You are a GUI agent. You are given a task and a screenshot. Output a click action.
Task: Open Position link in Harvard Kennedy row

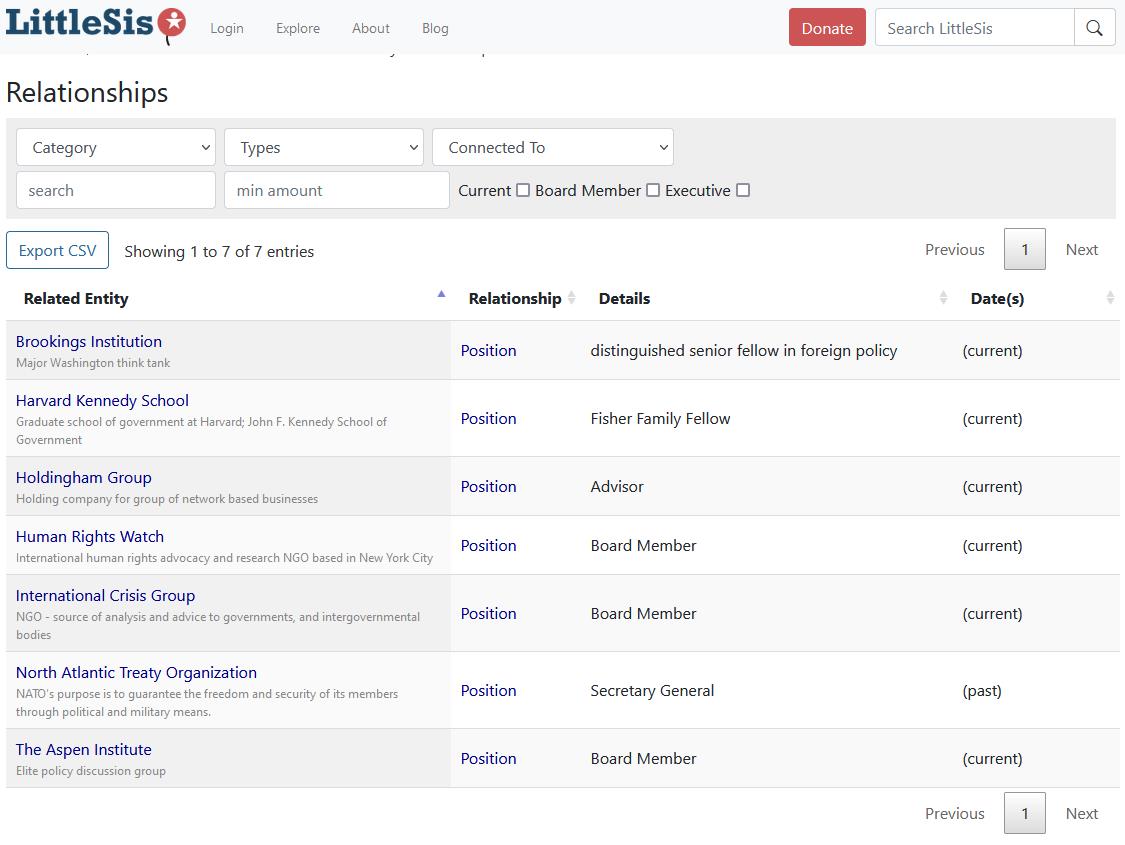tap(489, 419)
